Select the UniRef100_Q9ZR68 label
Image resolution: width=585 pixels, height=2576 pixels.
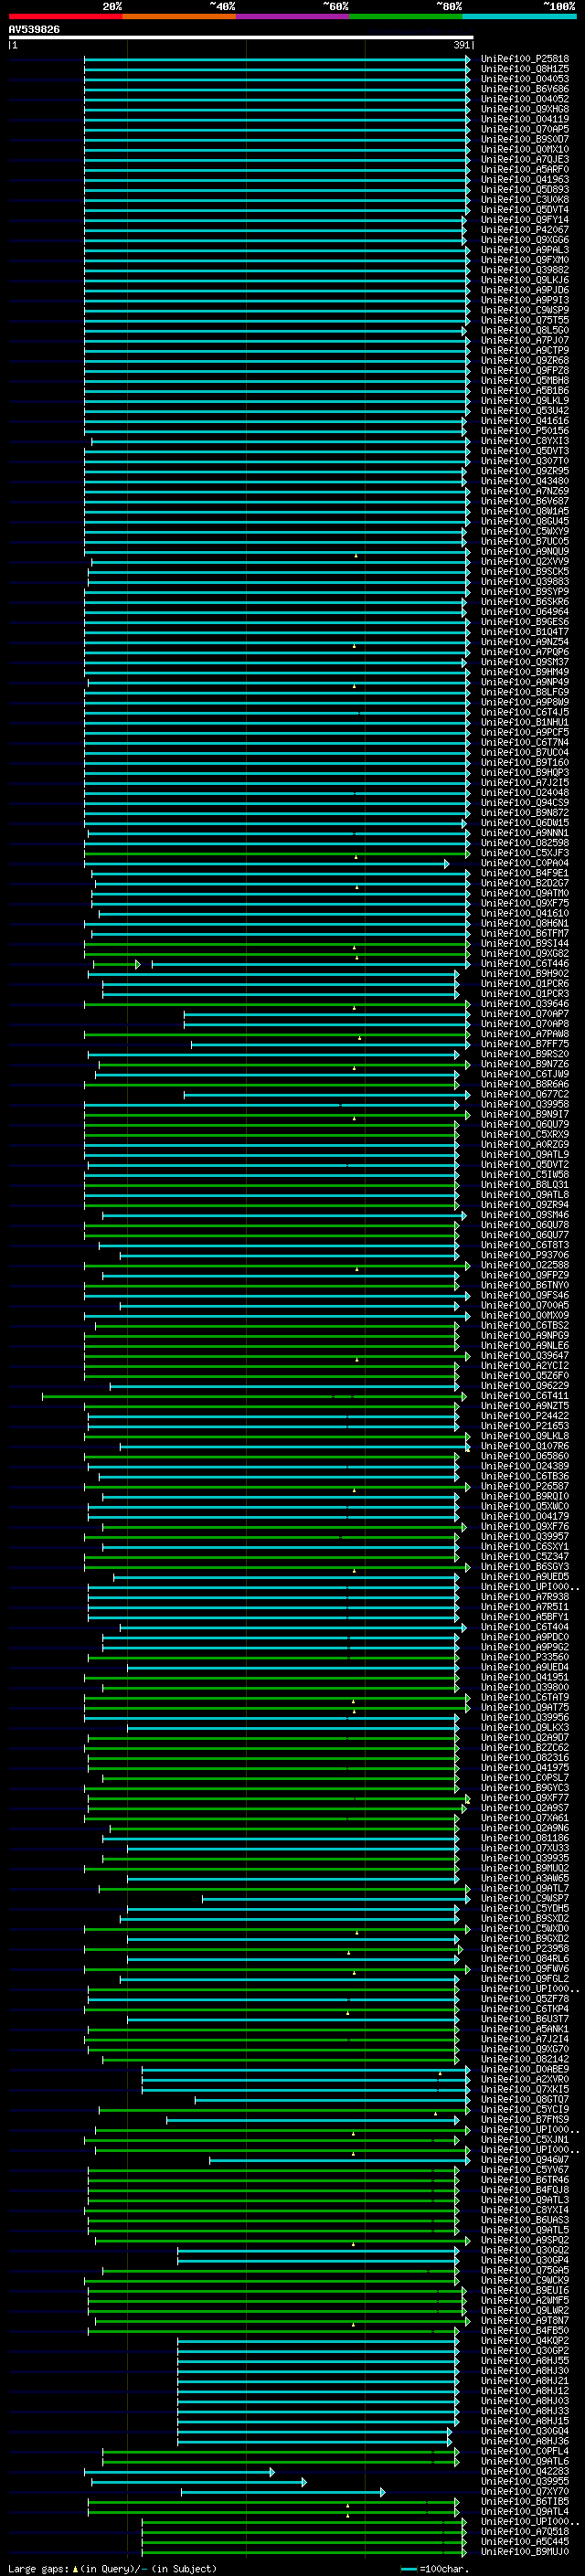[x=525, y=361]
